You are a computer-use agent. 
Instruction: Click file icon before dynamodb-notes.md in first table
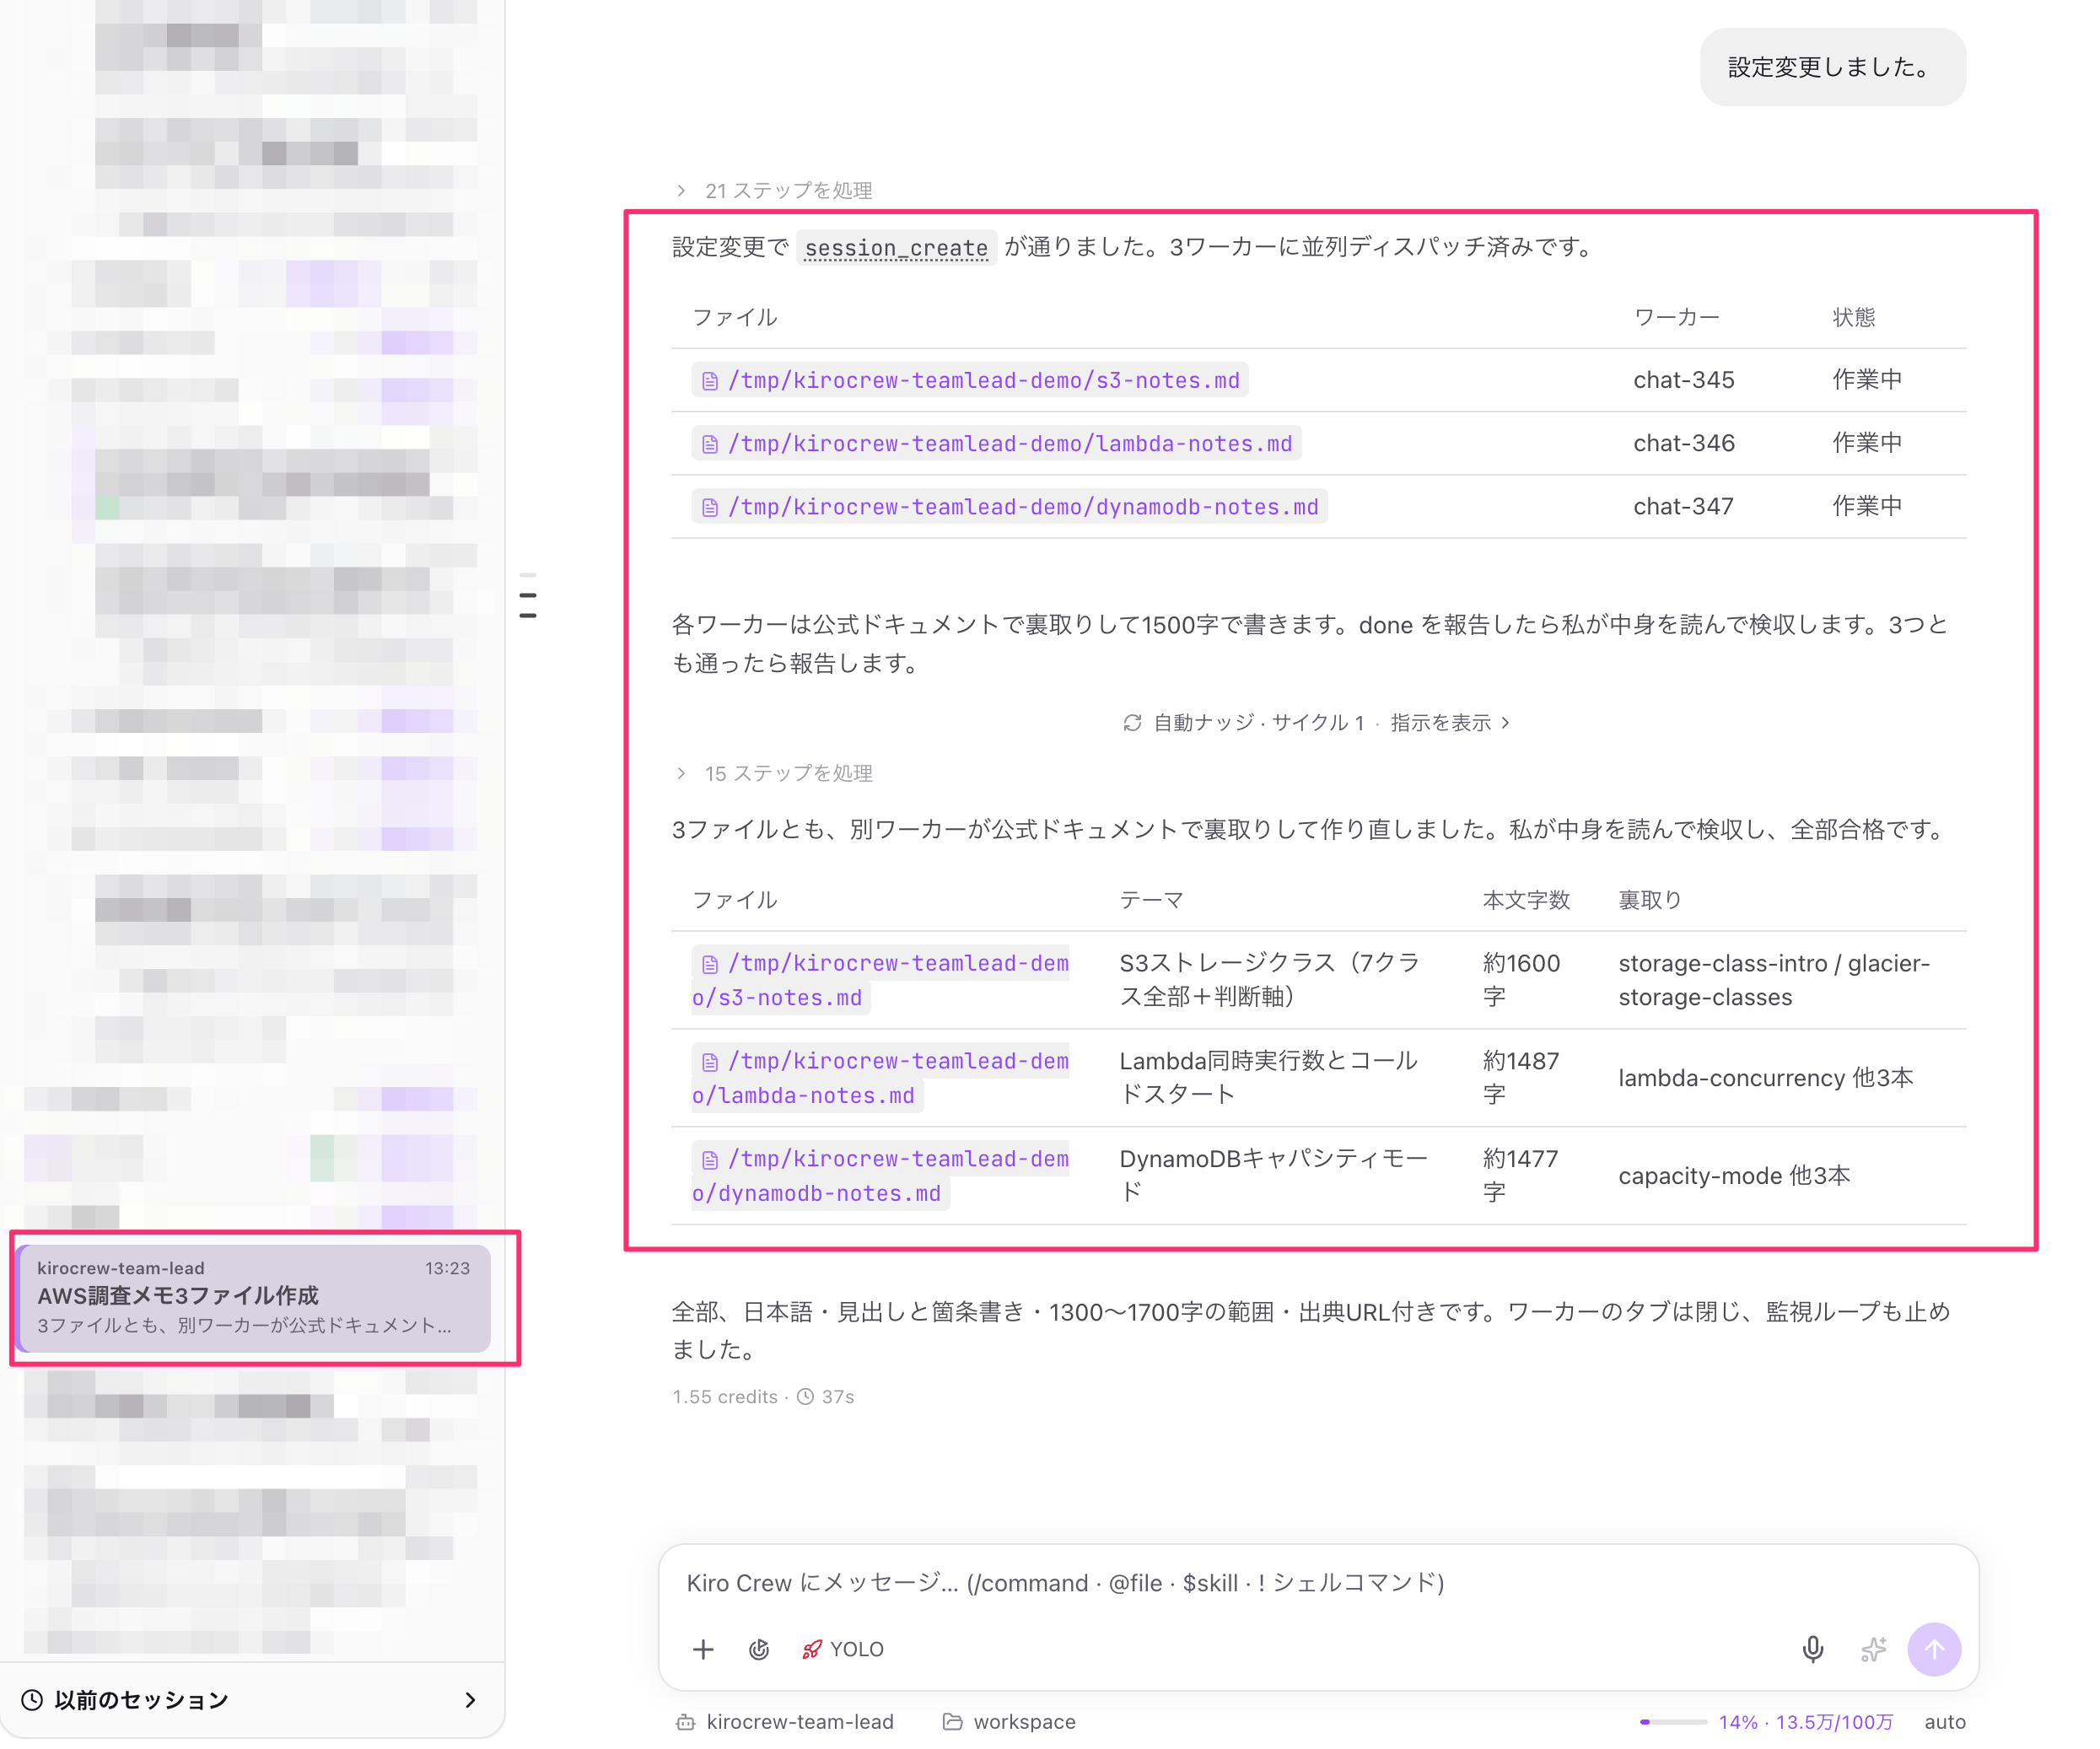(x=710, y=508)
